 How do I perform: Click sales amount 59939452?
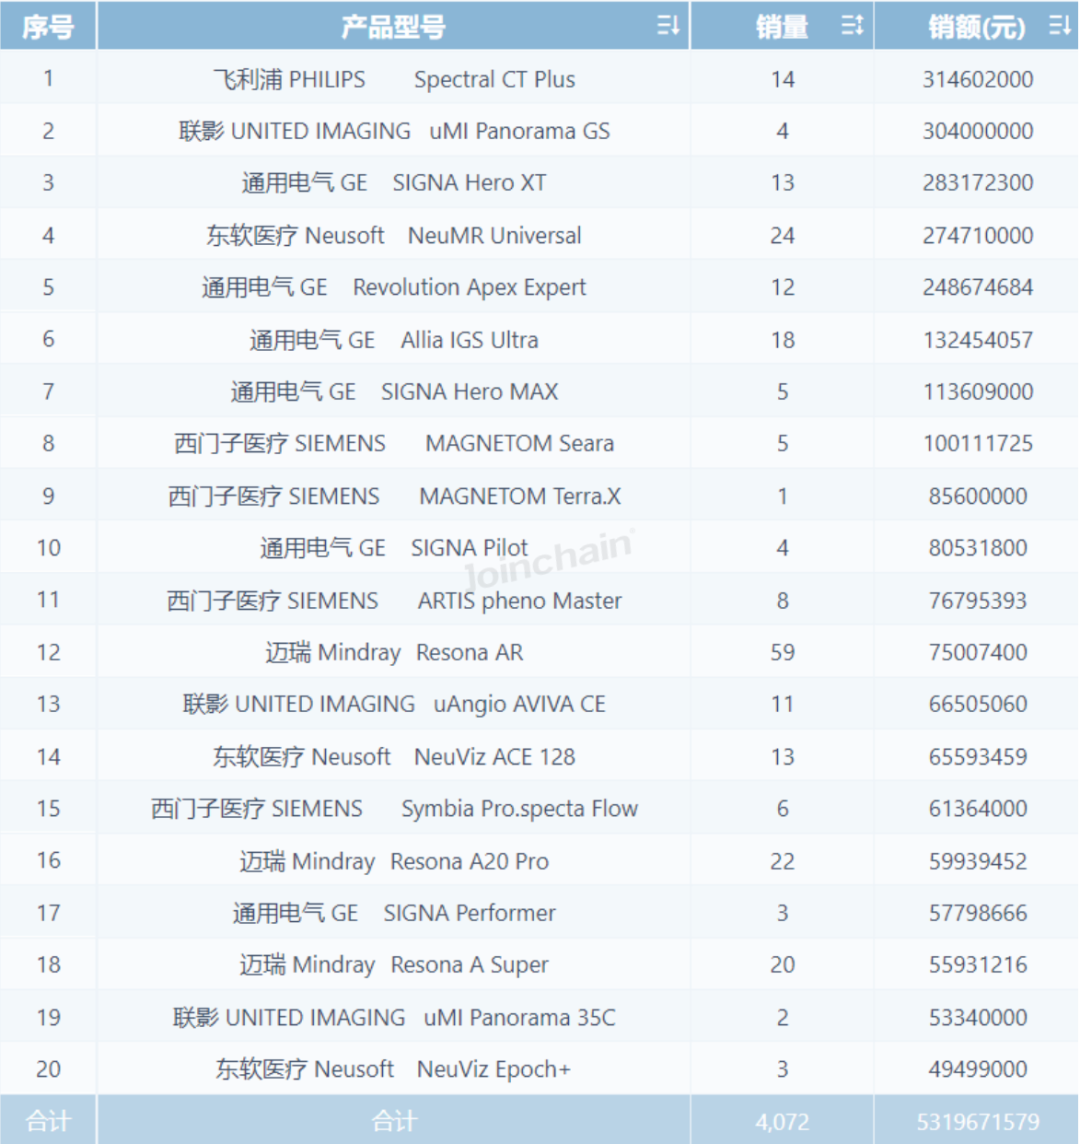(x=978, y=860)
